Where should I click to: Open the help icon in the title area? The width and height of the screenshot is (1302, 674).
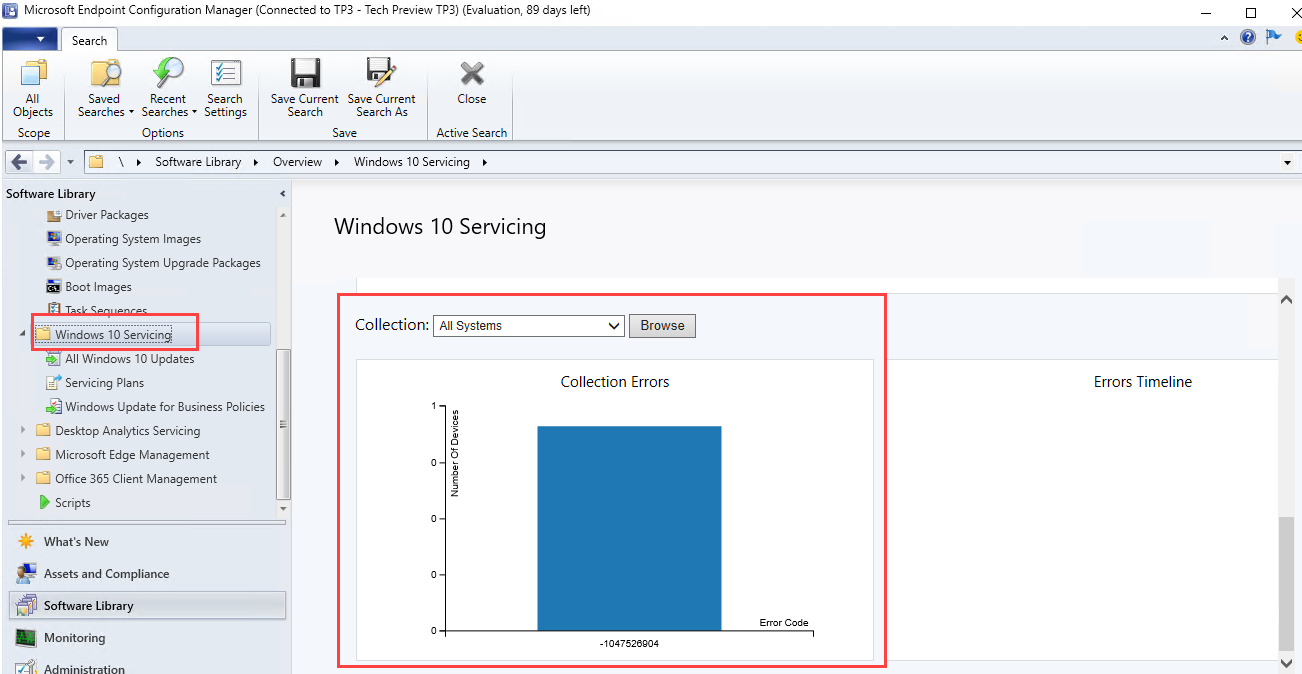(1248, 37)
